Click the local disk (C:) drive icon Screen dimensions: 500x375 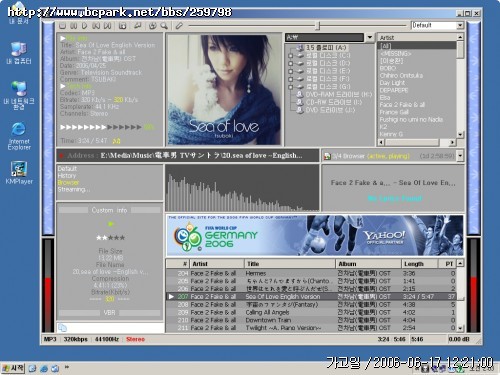click(x=300, y=56)
